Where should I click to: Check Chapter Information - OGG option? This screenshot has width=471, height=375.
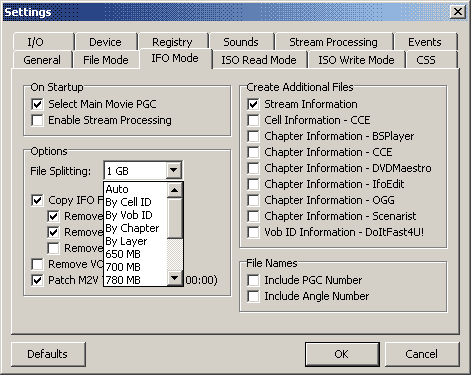tap(253, 200)
